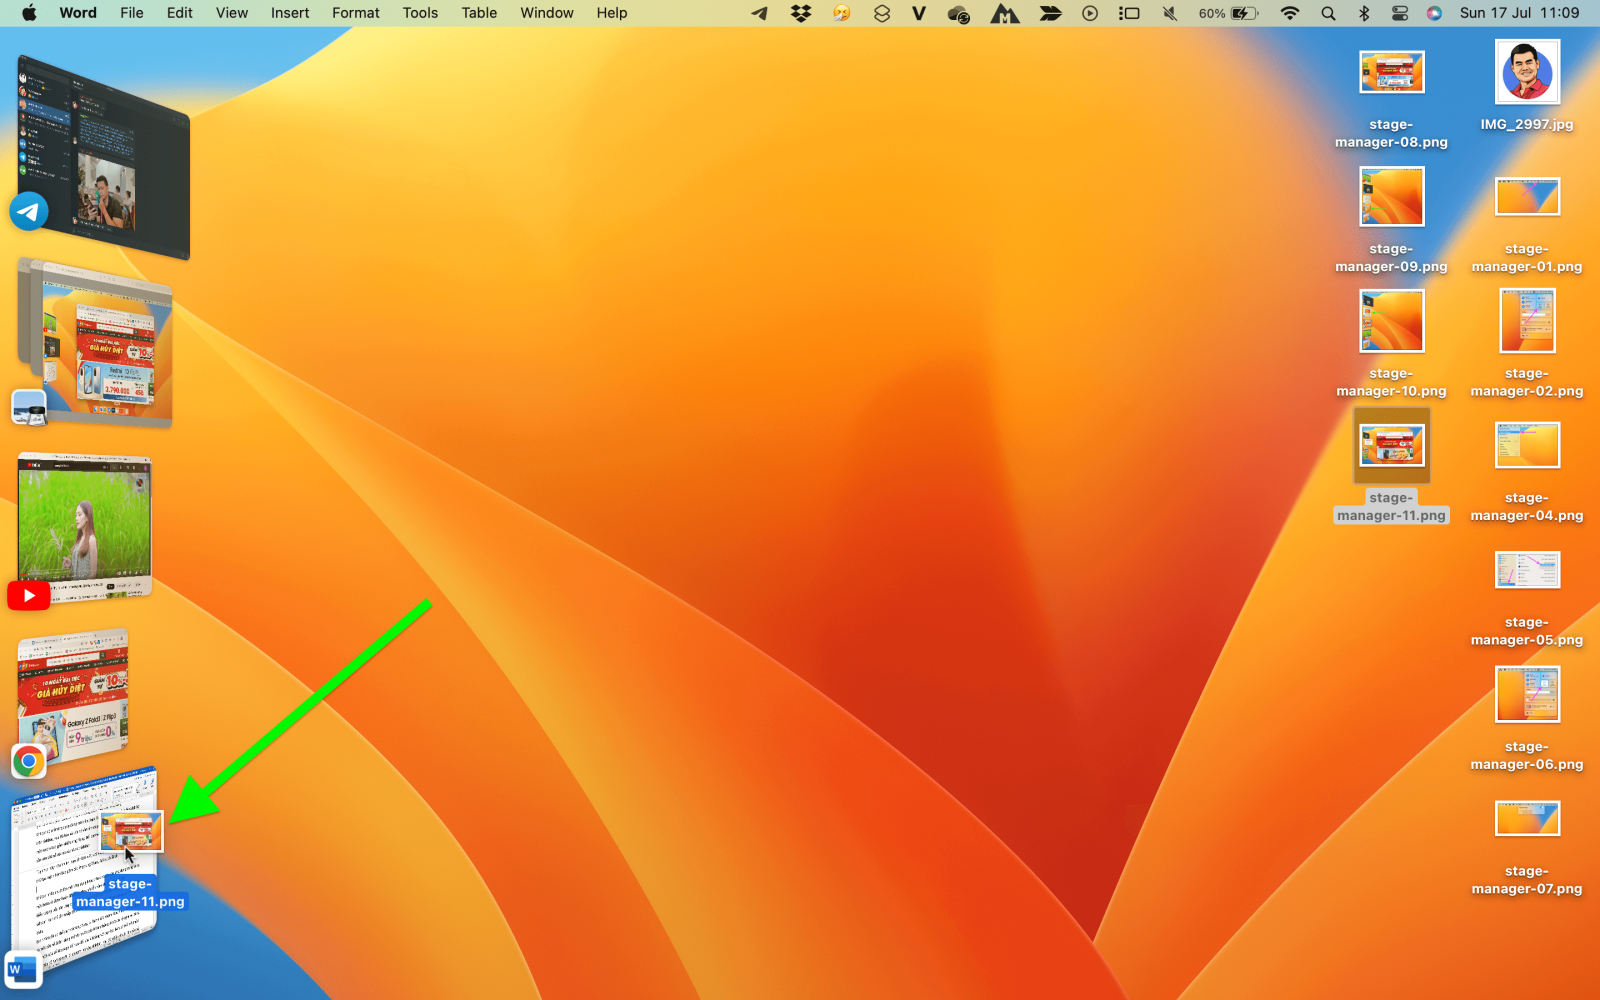Open Control Center from the menu bar
Image resolution: width=1600 pixels, height=1000 pixels.
click(1400, 13)
